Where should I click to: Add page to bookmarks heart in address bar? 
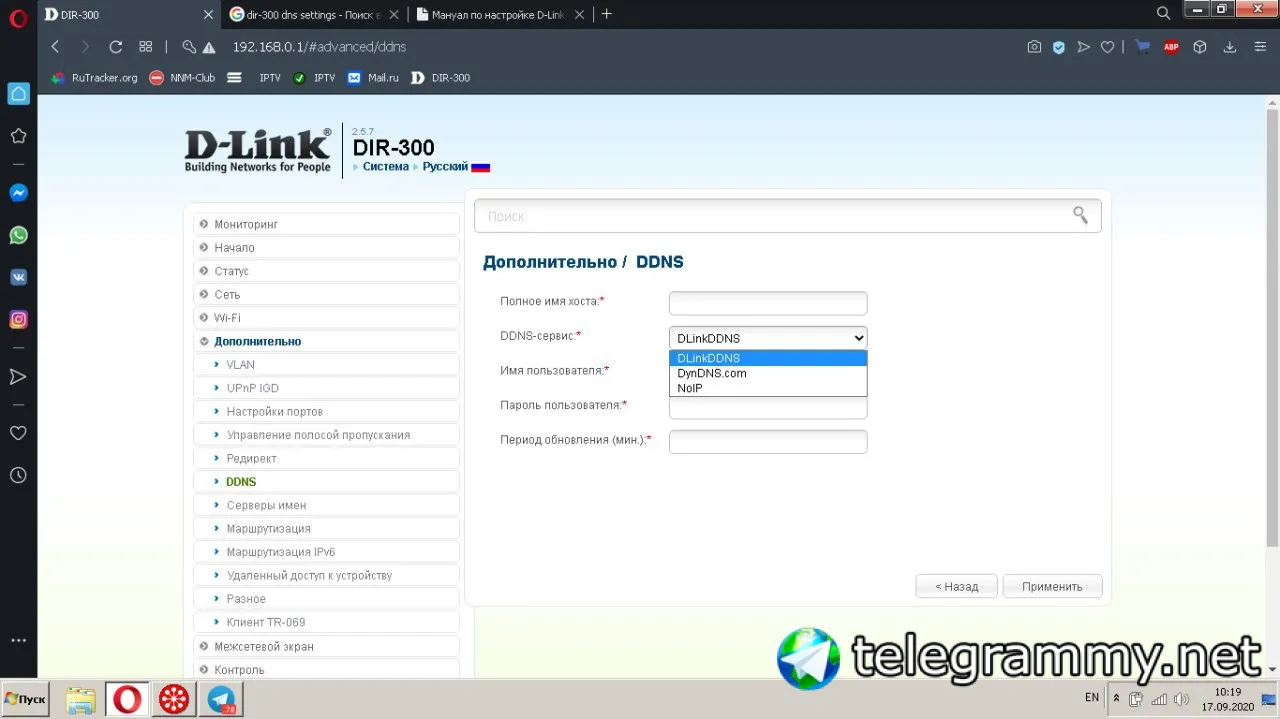click(1107, 47)
